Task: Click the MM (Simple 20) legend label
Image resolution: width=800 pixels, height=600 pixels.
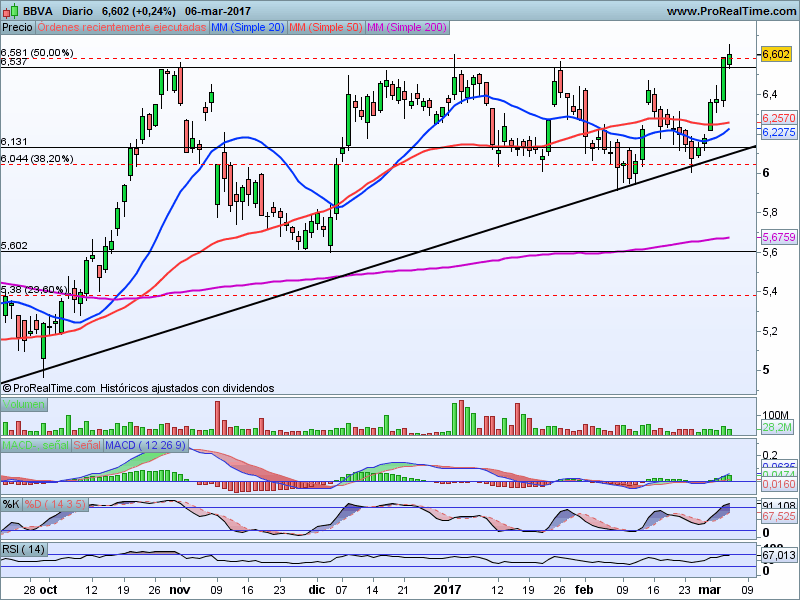Action: tap(247, 27)
